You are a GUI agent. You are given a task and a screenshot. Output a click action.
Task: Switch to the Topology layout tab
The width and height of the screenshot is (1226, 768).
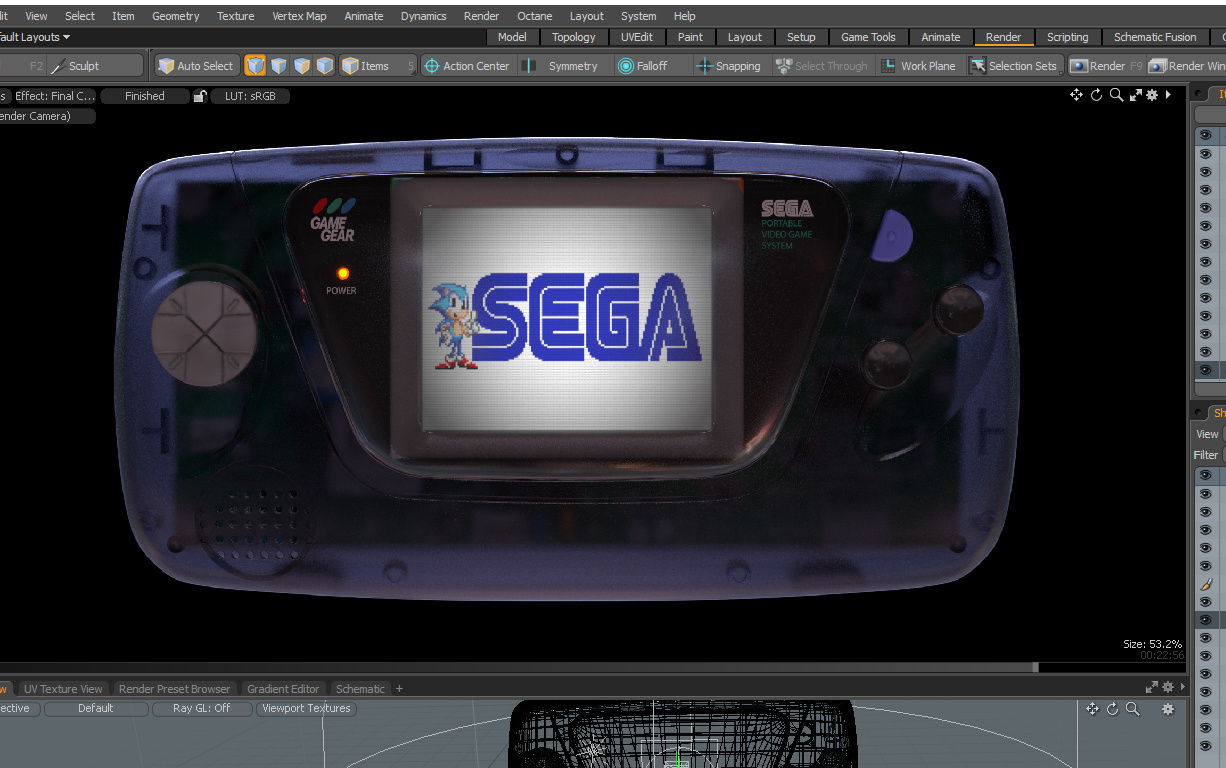(x=573, y=37)
